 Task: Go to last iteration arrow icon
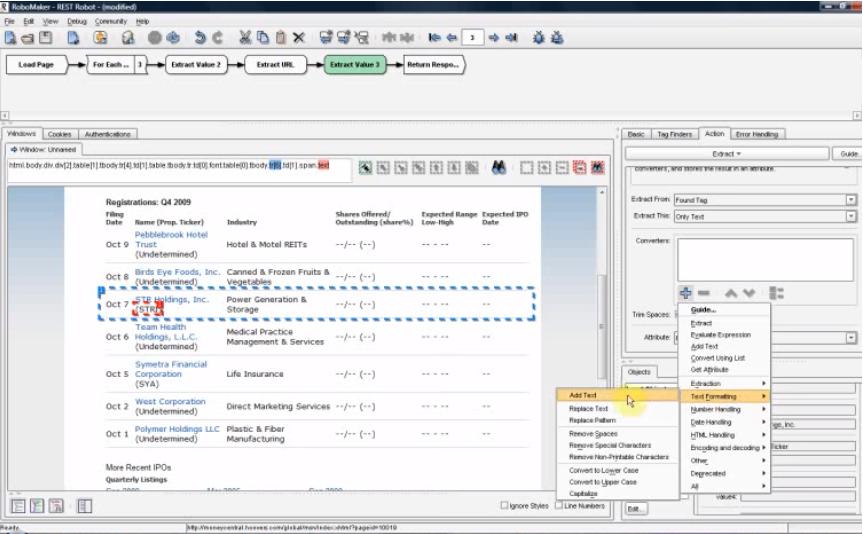tap(511, 37)
